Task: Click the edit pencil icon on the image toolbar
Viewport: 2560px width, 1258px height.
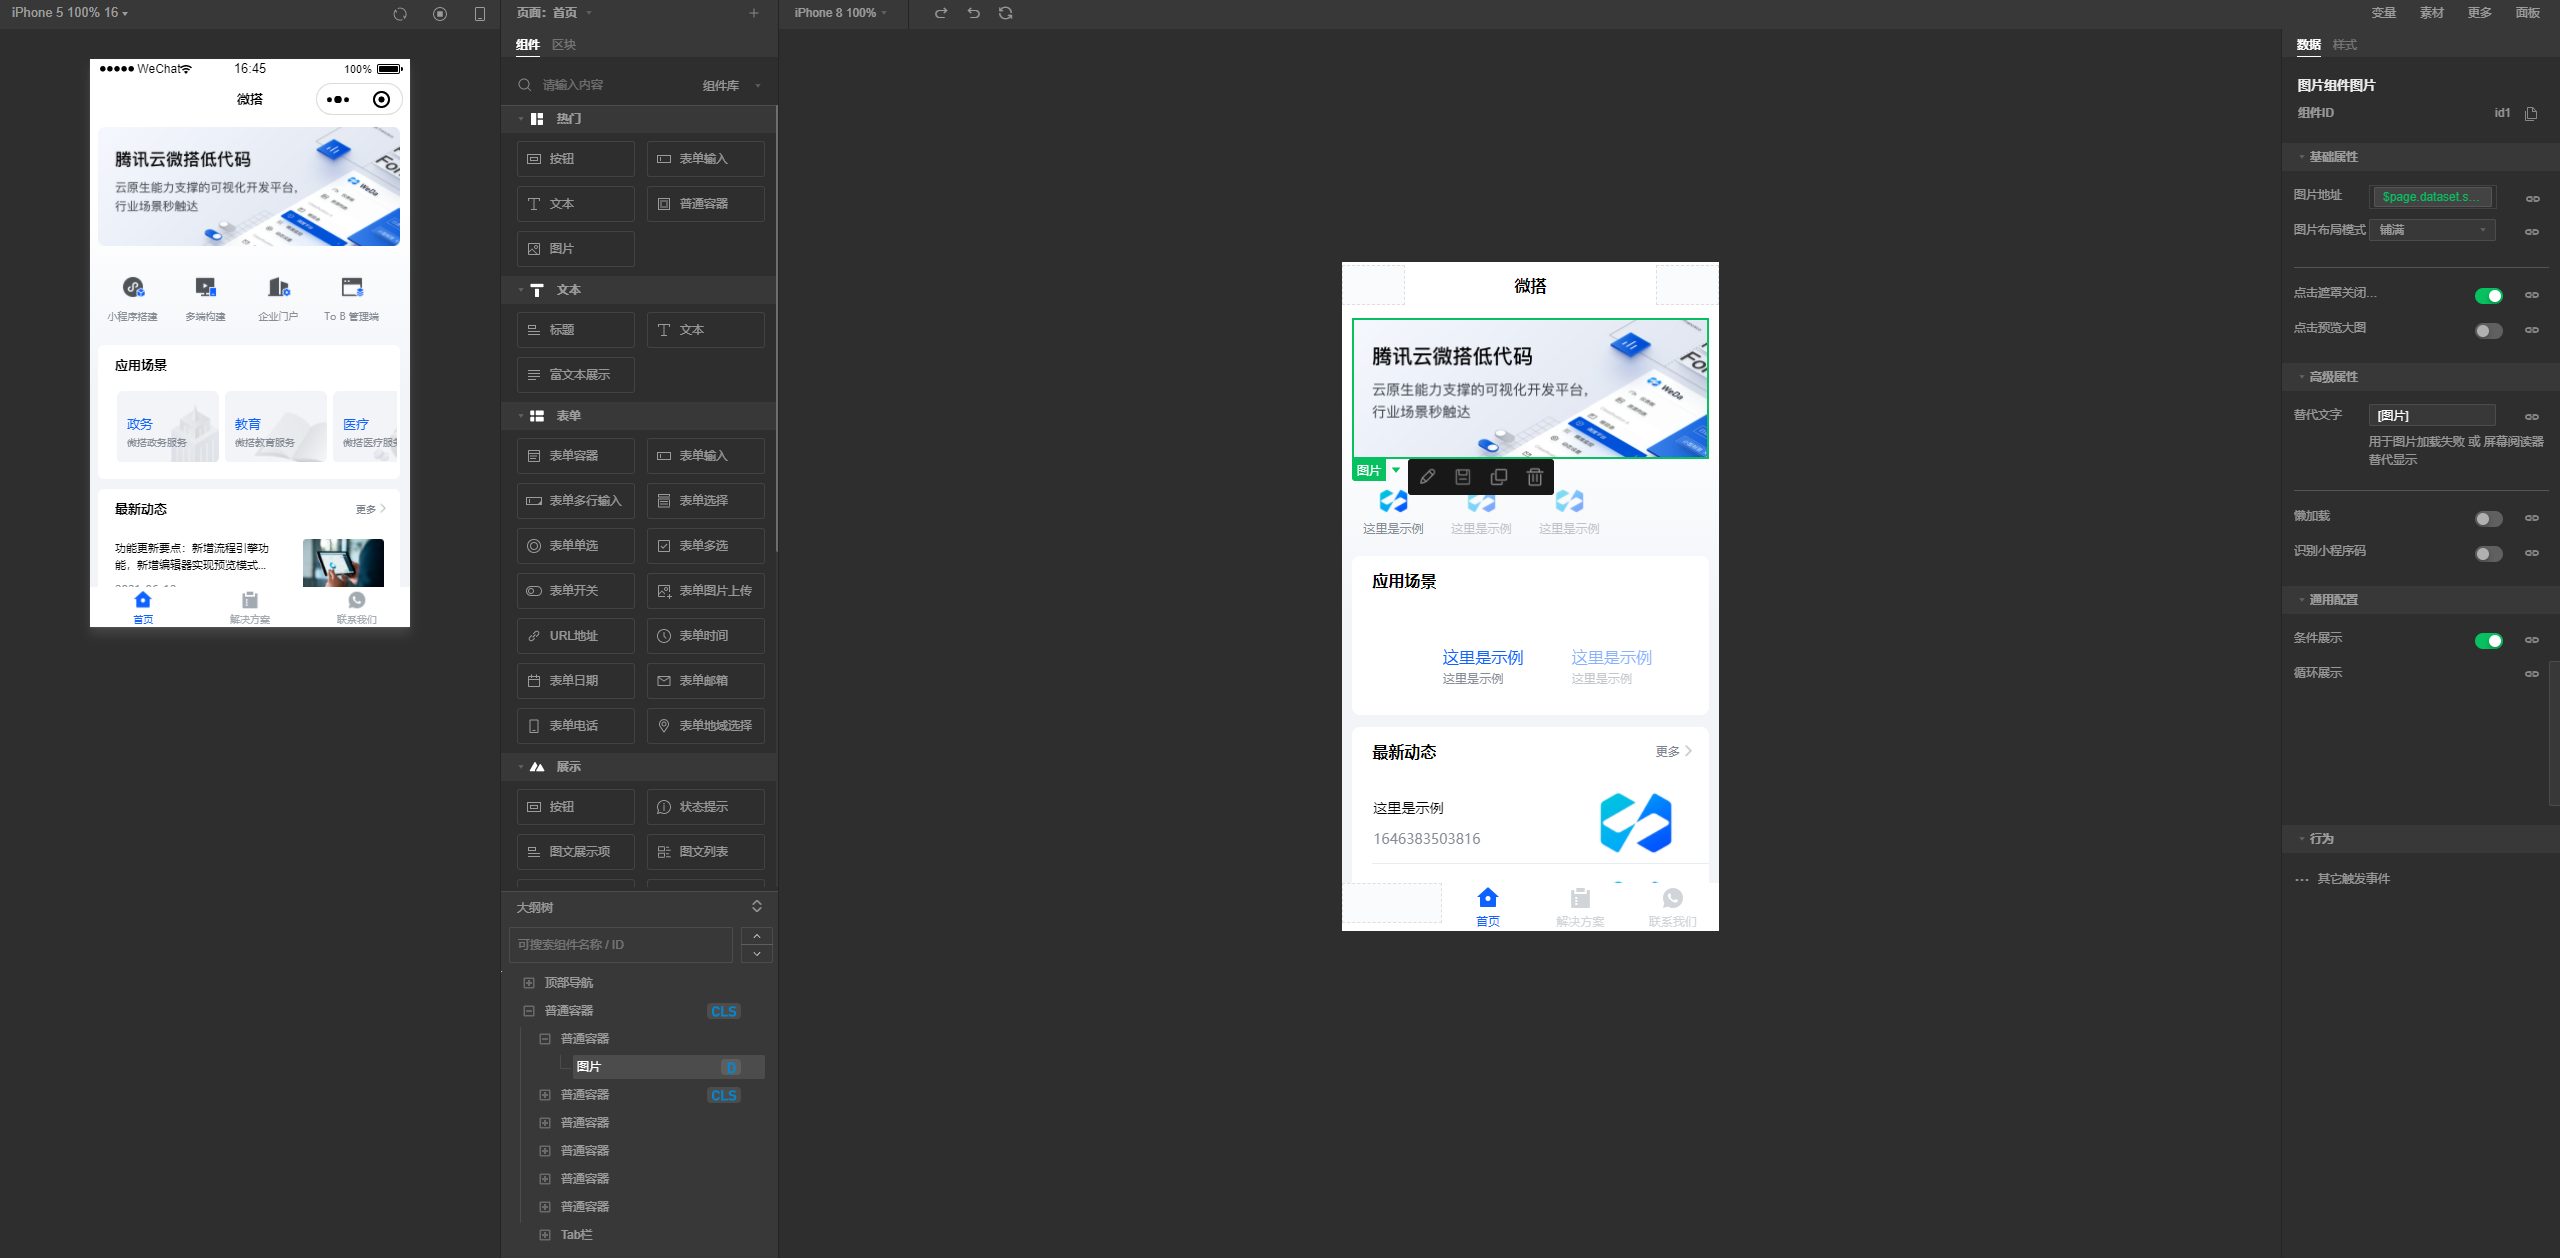Action: (1427, 477)
